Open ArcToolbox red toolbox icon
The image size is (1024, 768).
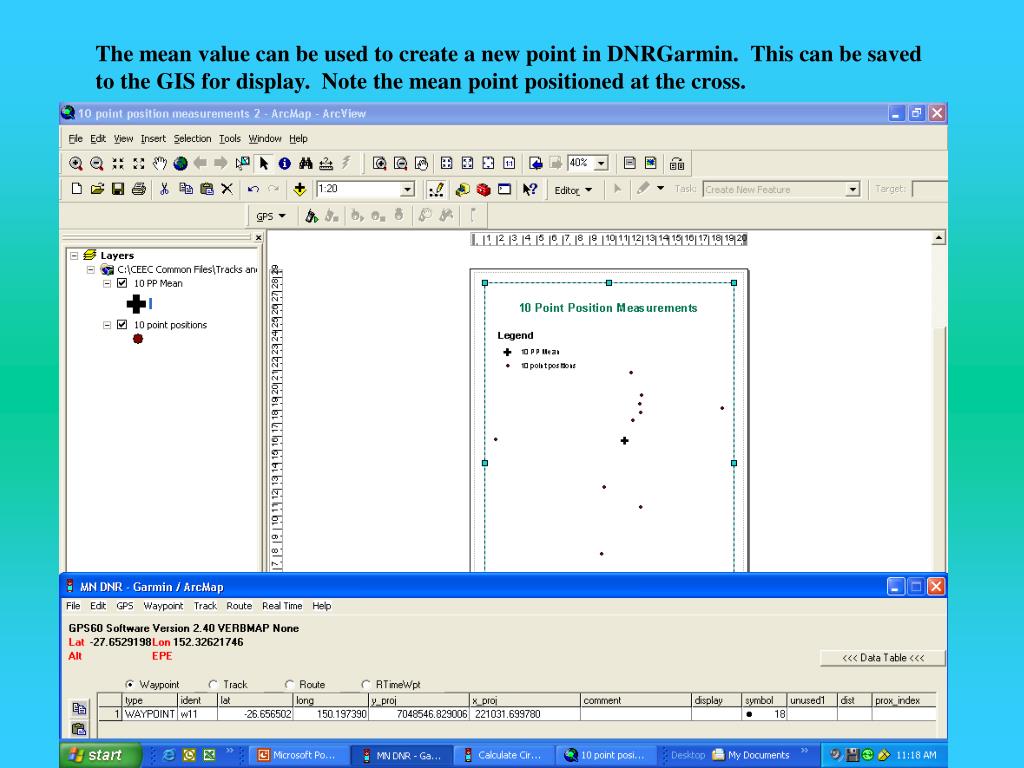point(483,189)
